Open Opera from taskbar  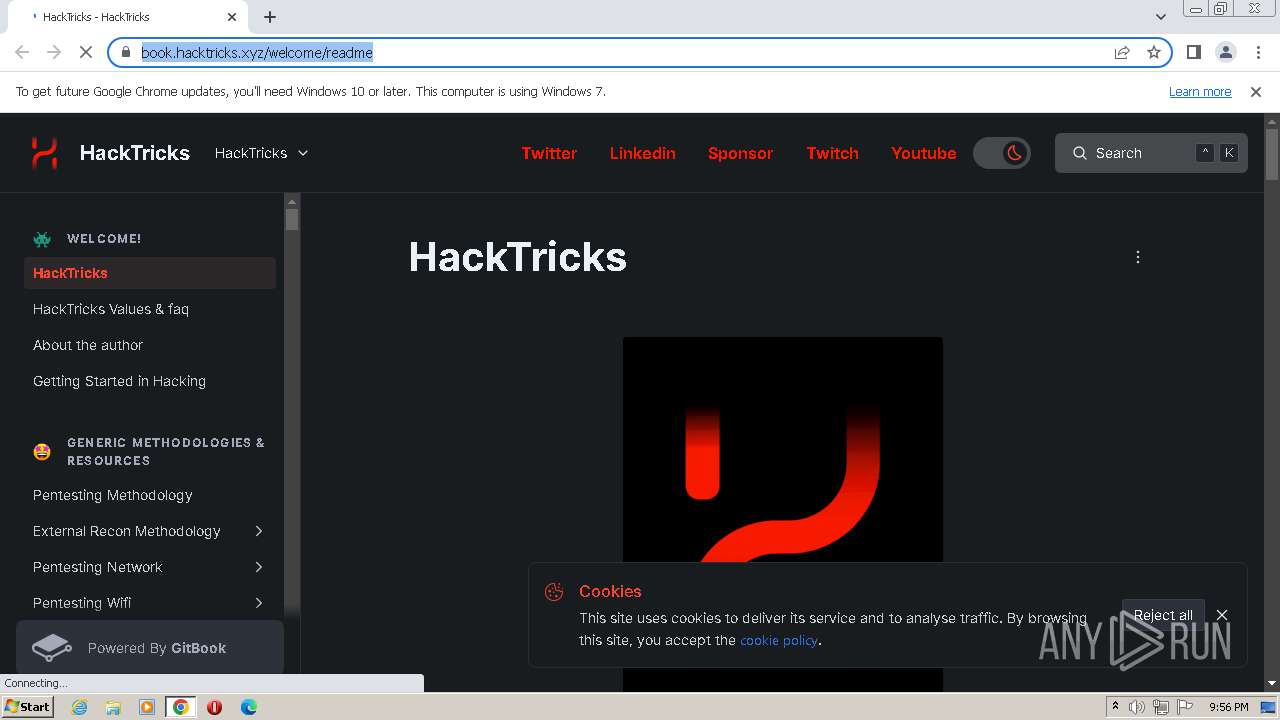214,707
